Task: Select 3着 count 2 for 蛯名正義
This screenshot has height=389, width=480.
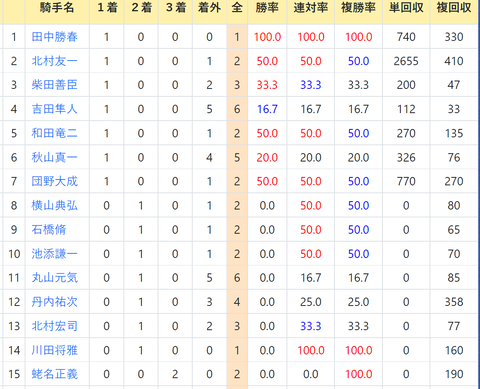Action: [x=175, y=374]
